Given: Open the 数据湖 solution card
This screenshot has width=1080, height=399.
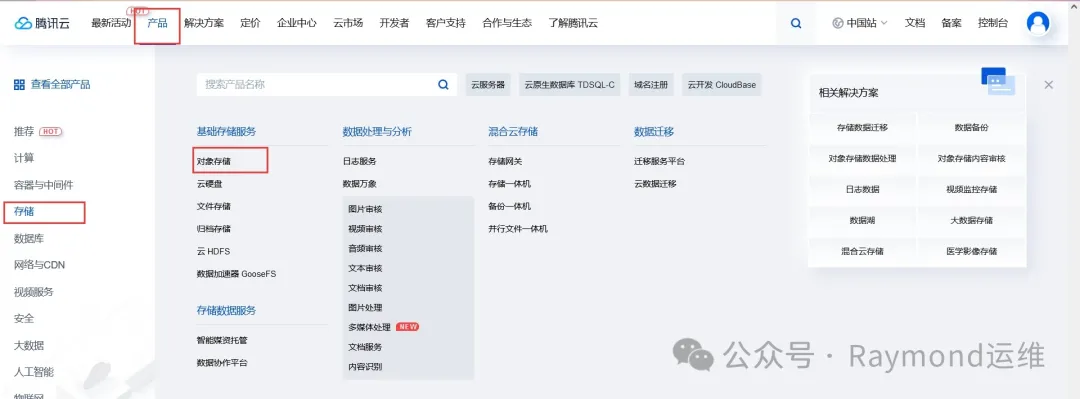Looking at the screenshot, I should pos(862,221).
